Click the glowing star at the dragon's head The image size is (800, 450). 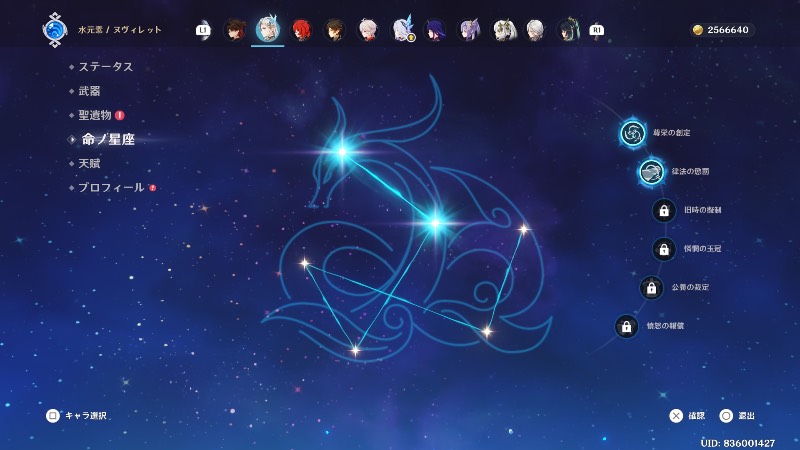point(342,152)
